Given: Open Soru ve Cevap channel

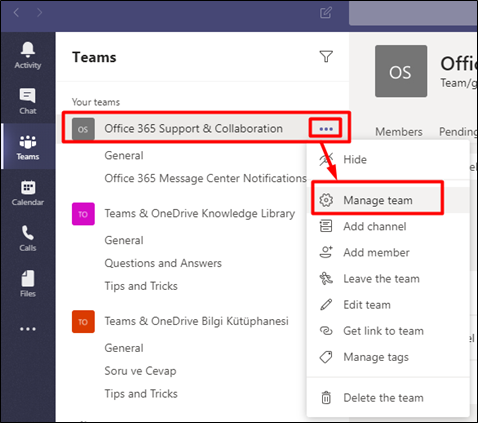Looking at the screenshot, I should pyautogui.click(x=140, y=371).
